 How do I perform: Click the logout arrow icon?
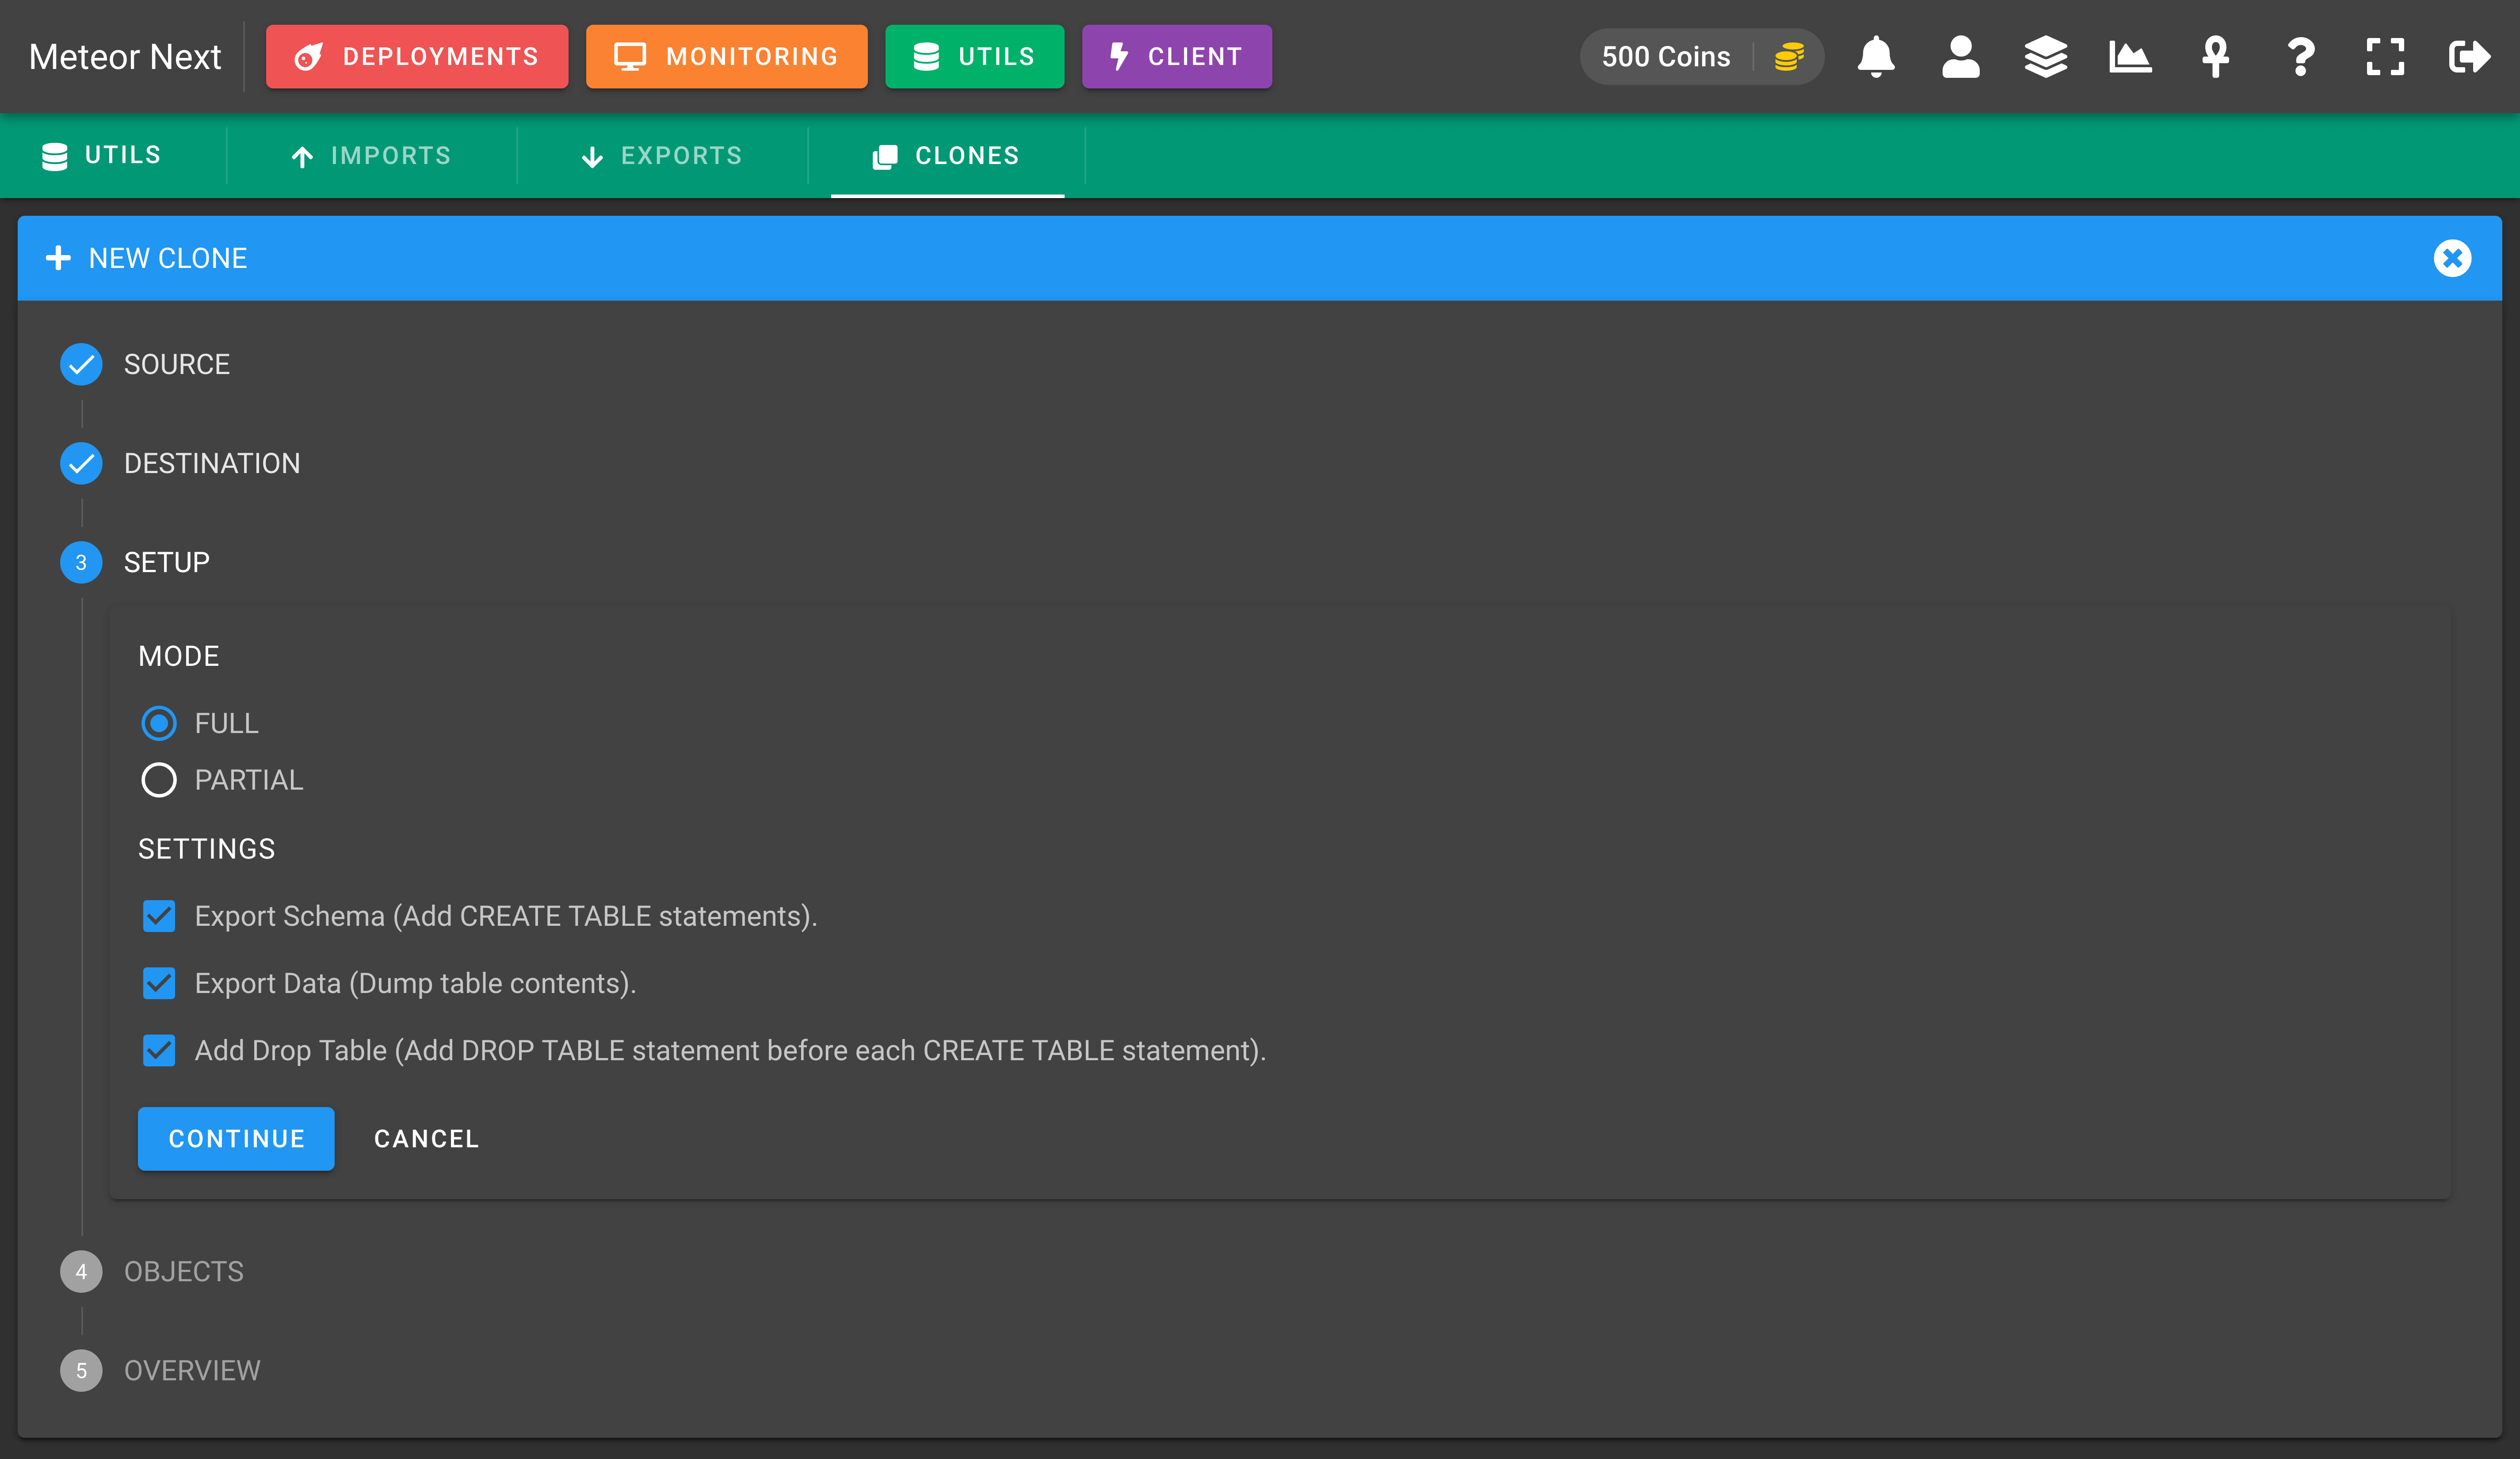(x=2469, y=57)
